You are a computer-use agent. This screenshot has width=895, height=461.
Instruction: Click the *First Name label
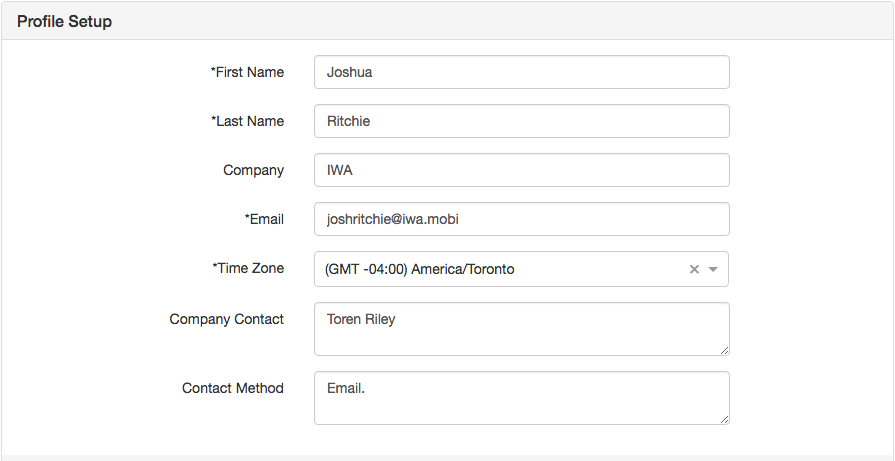(247, 72)
